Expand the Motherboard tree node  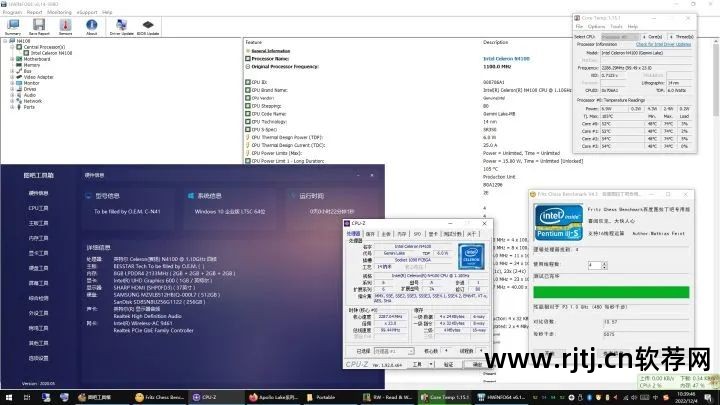tap(12, 59)
